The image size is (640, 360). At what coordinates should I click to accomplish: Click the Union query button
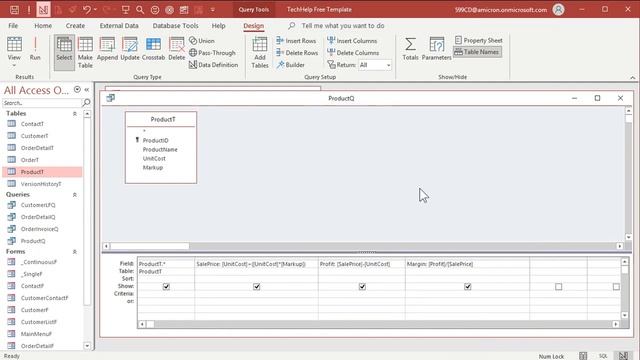coord(202,41)
